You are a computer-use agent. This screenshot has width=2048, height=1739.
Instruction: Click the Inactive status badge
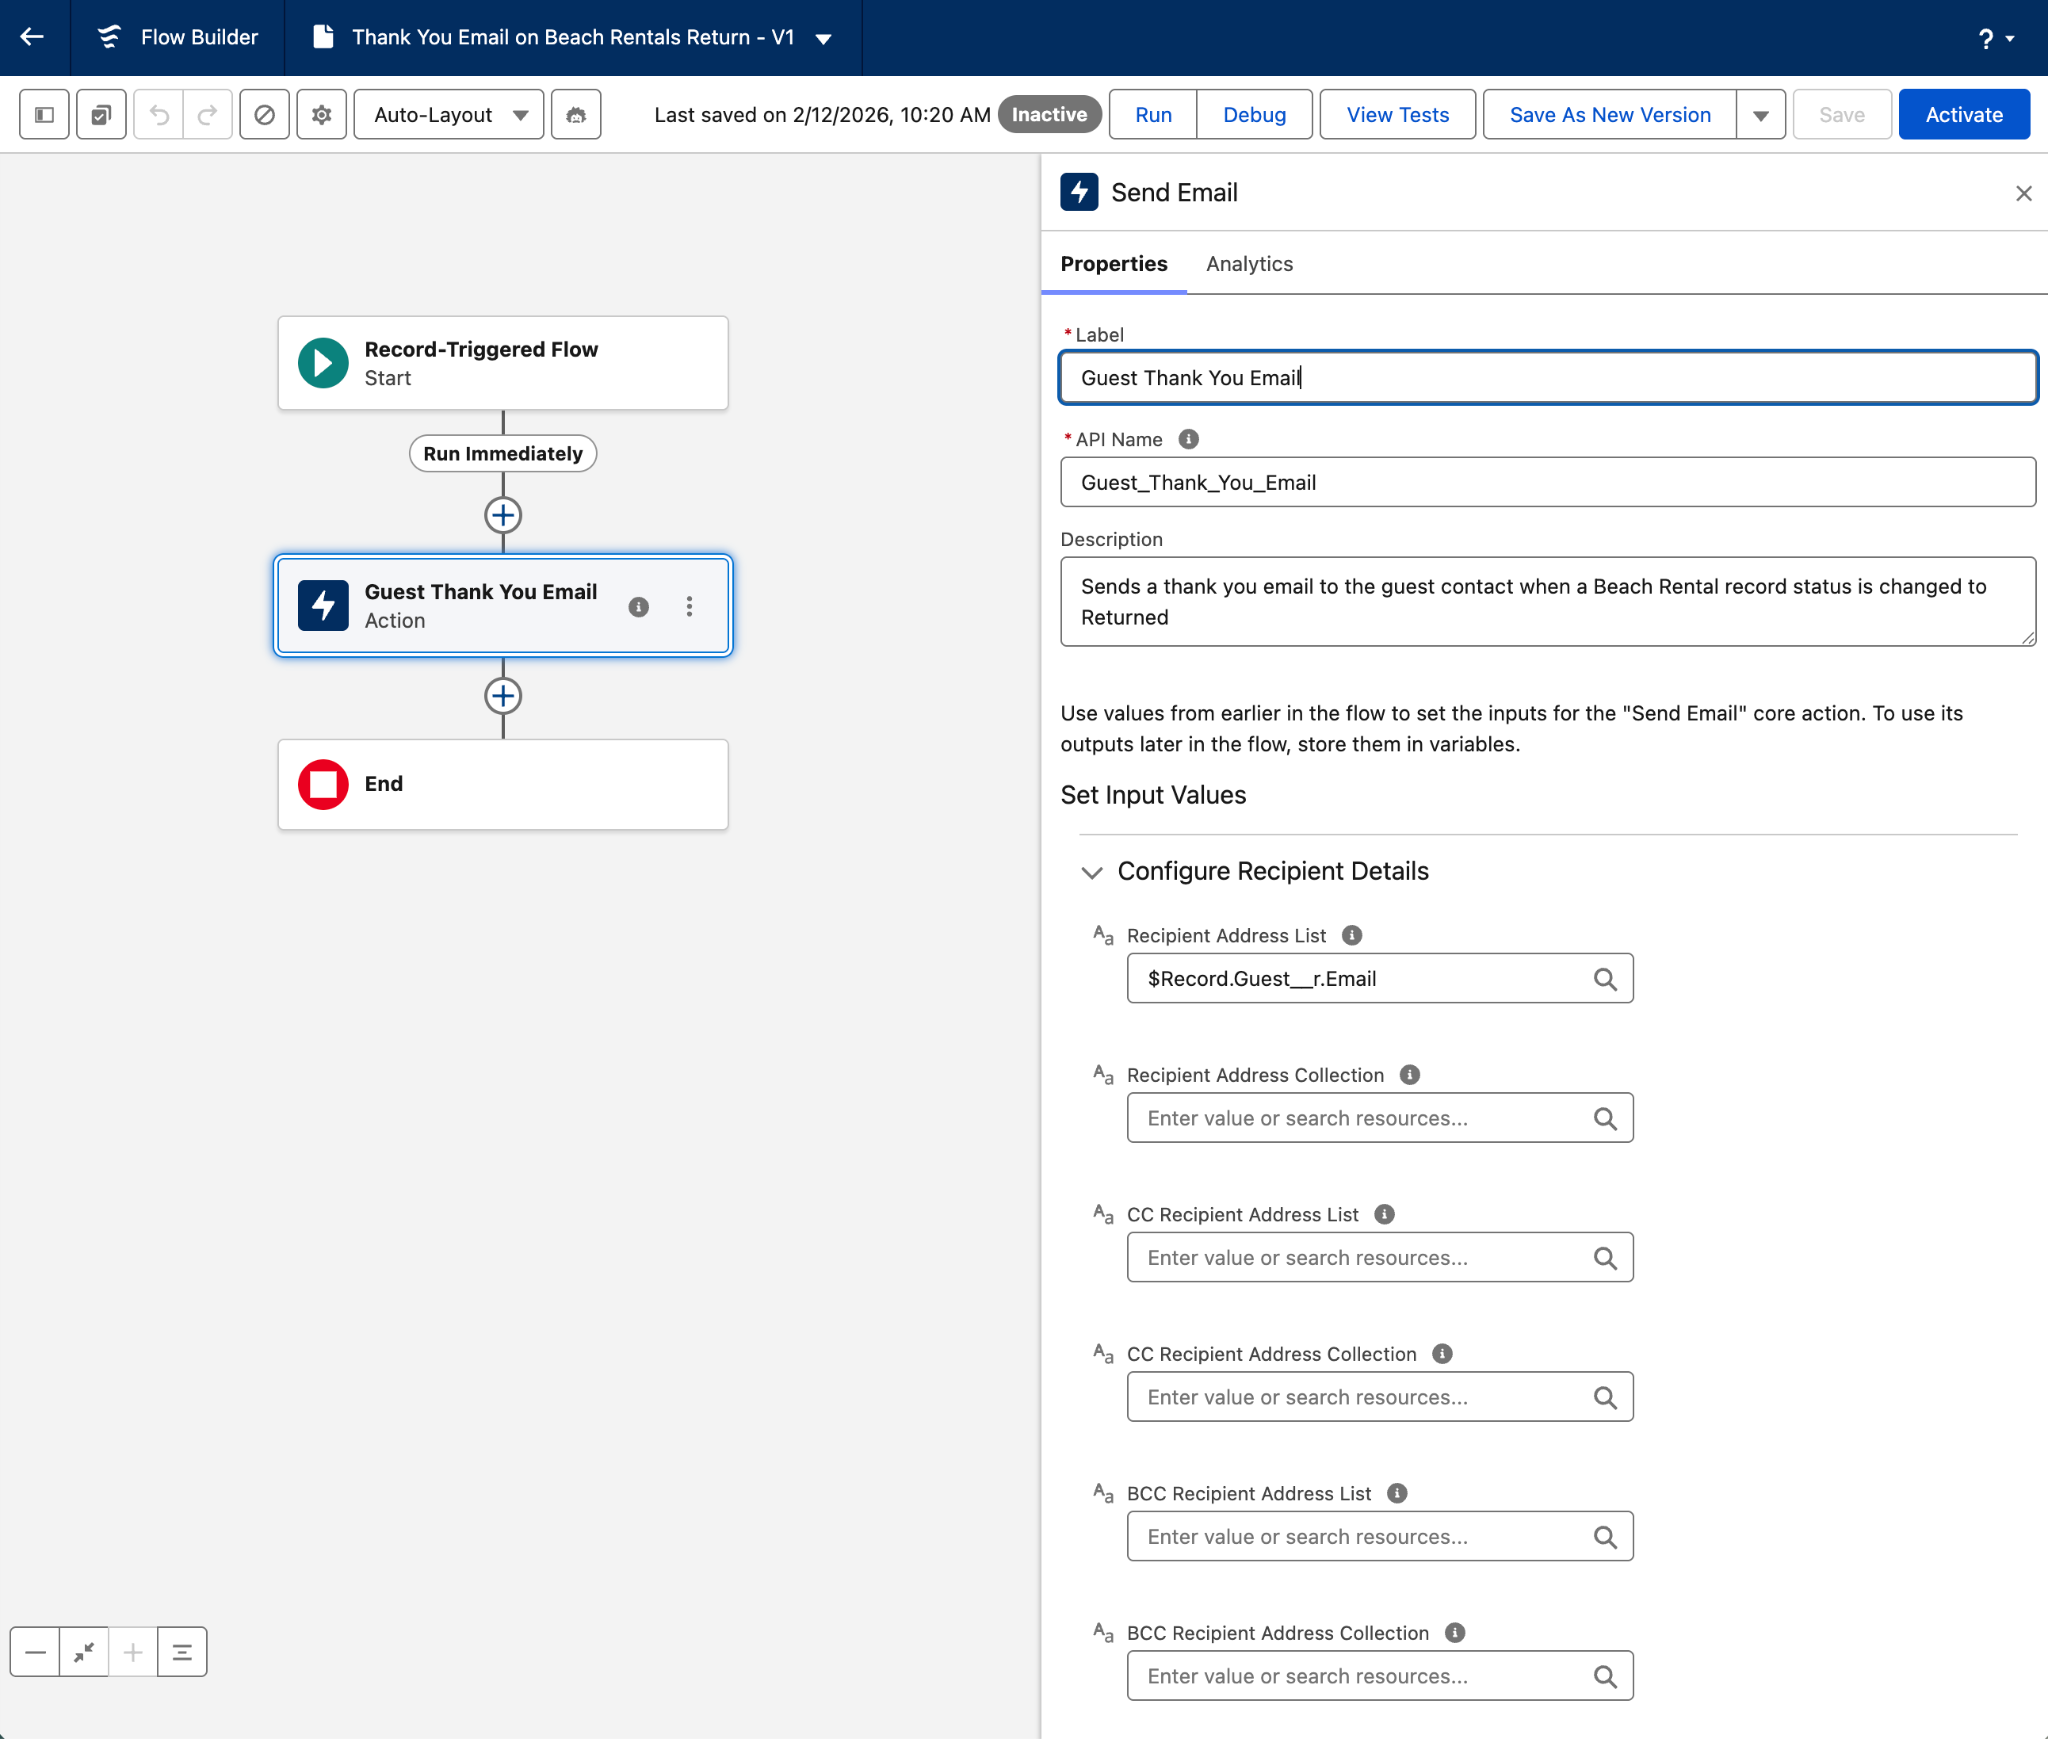pos(1049,115)
